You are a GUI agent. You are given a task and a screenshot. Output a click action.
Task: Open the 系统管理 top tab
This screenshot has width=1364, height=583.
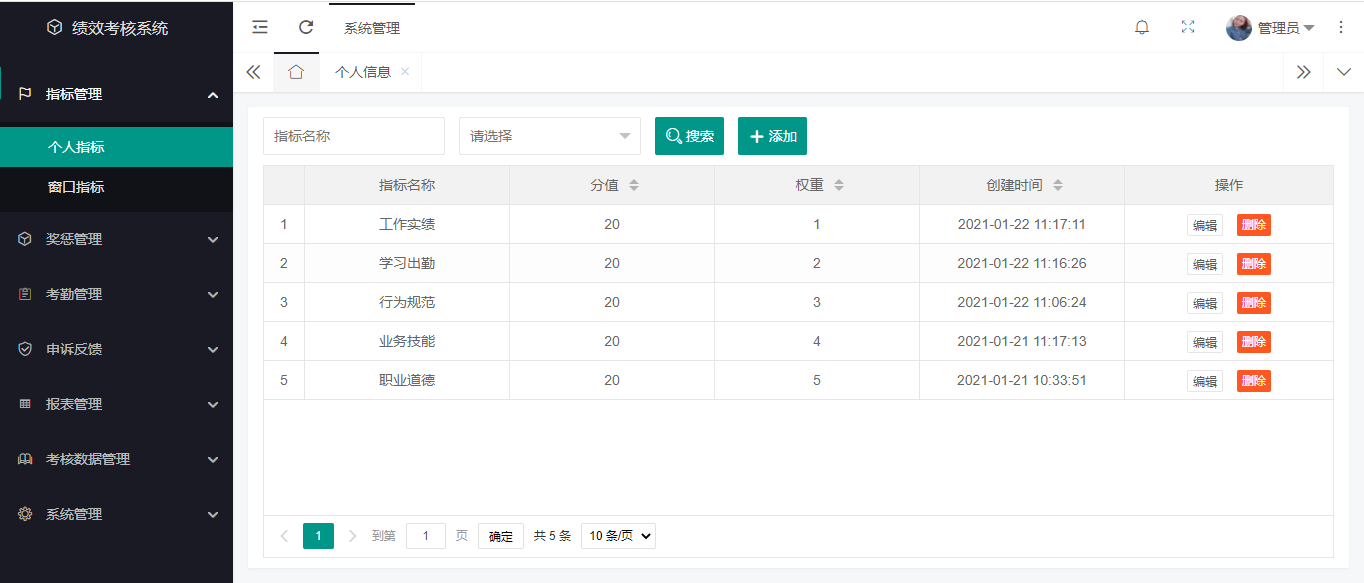click(372, 28)
